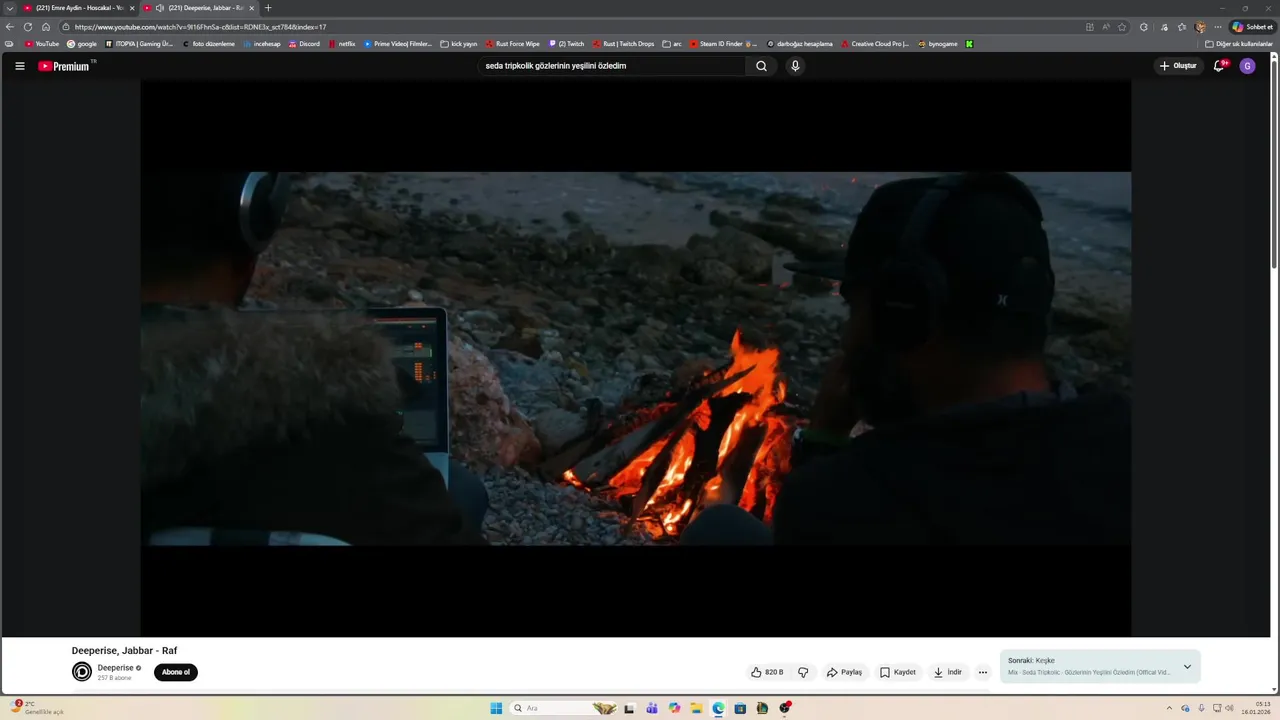Subscribe with the Abone ol button
Viewport: 1280px width, 720px height.
coord(176,672)
